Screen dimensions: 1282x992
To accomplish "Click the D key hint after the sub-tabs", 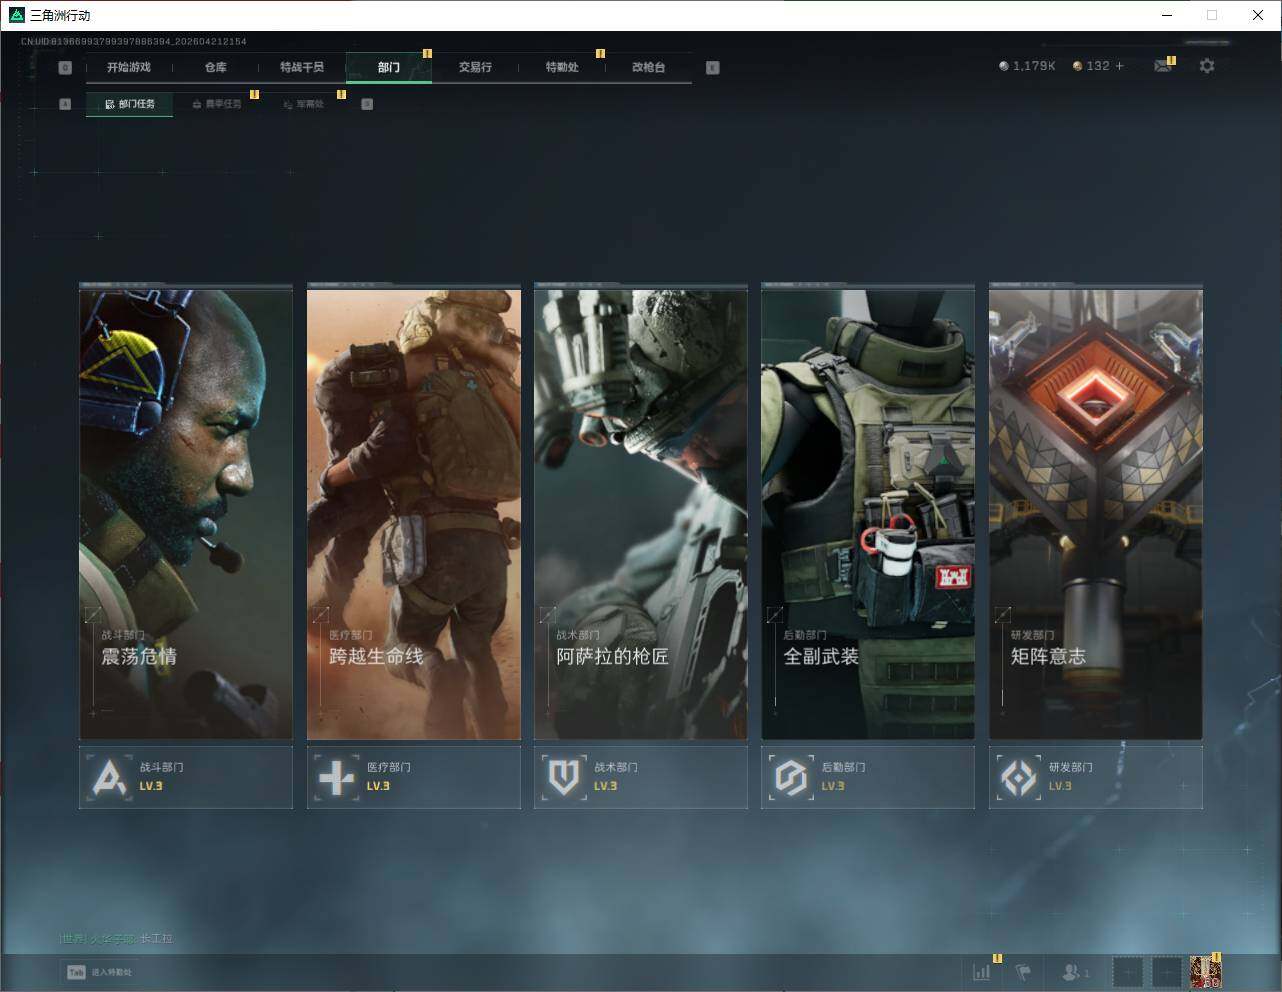I will (x=367, y=104).
